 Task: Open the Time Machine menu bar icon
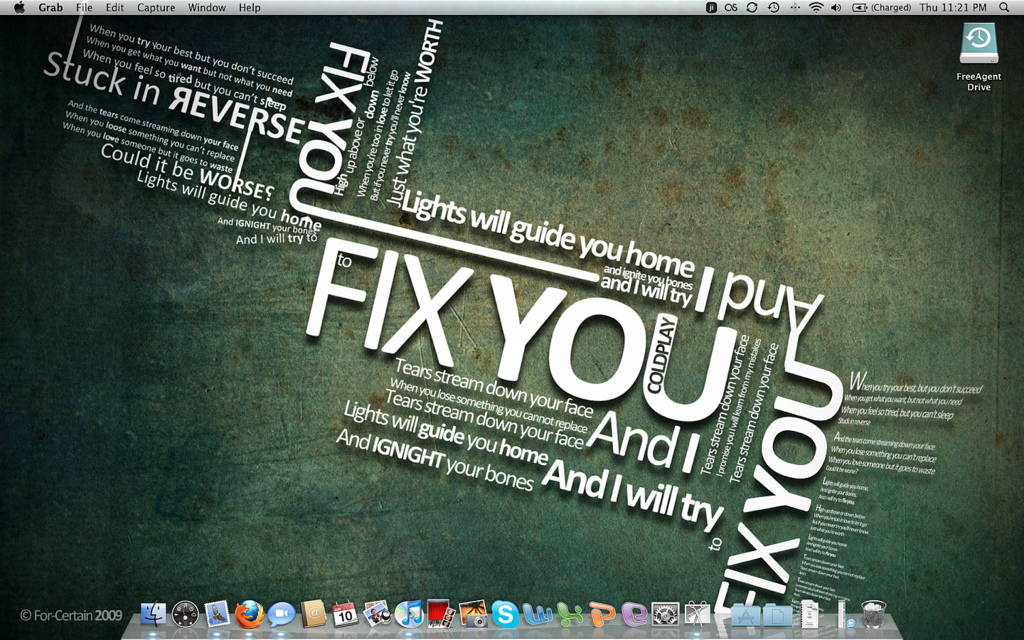[x=773, y=8]
